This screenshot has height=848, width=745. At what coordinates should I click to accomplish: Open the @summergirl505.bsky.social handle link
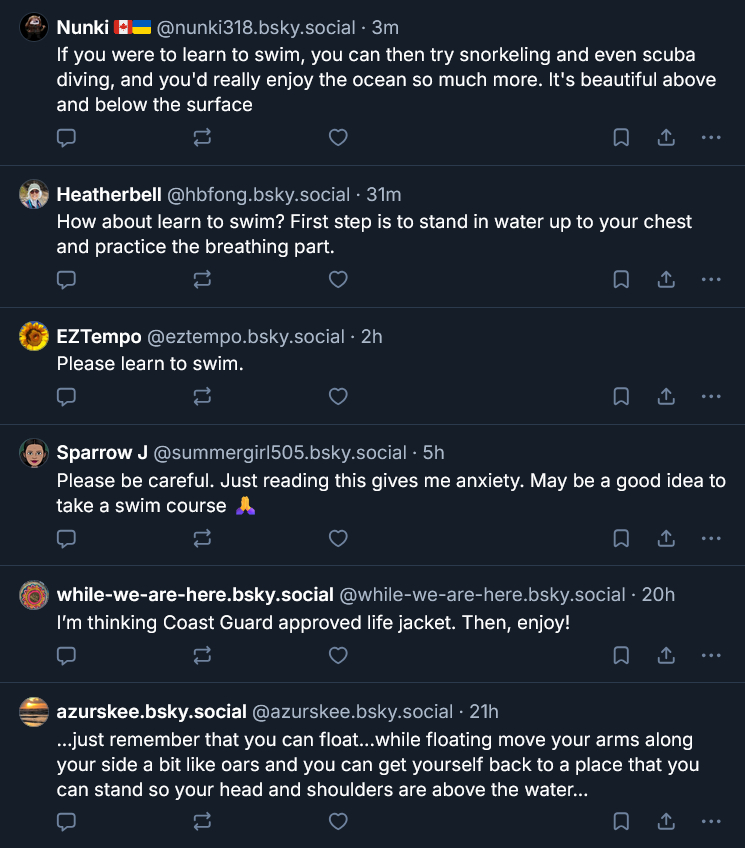(x=280, y=453)
